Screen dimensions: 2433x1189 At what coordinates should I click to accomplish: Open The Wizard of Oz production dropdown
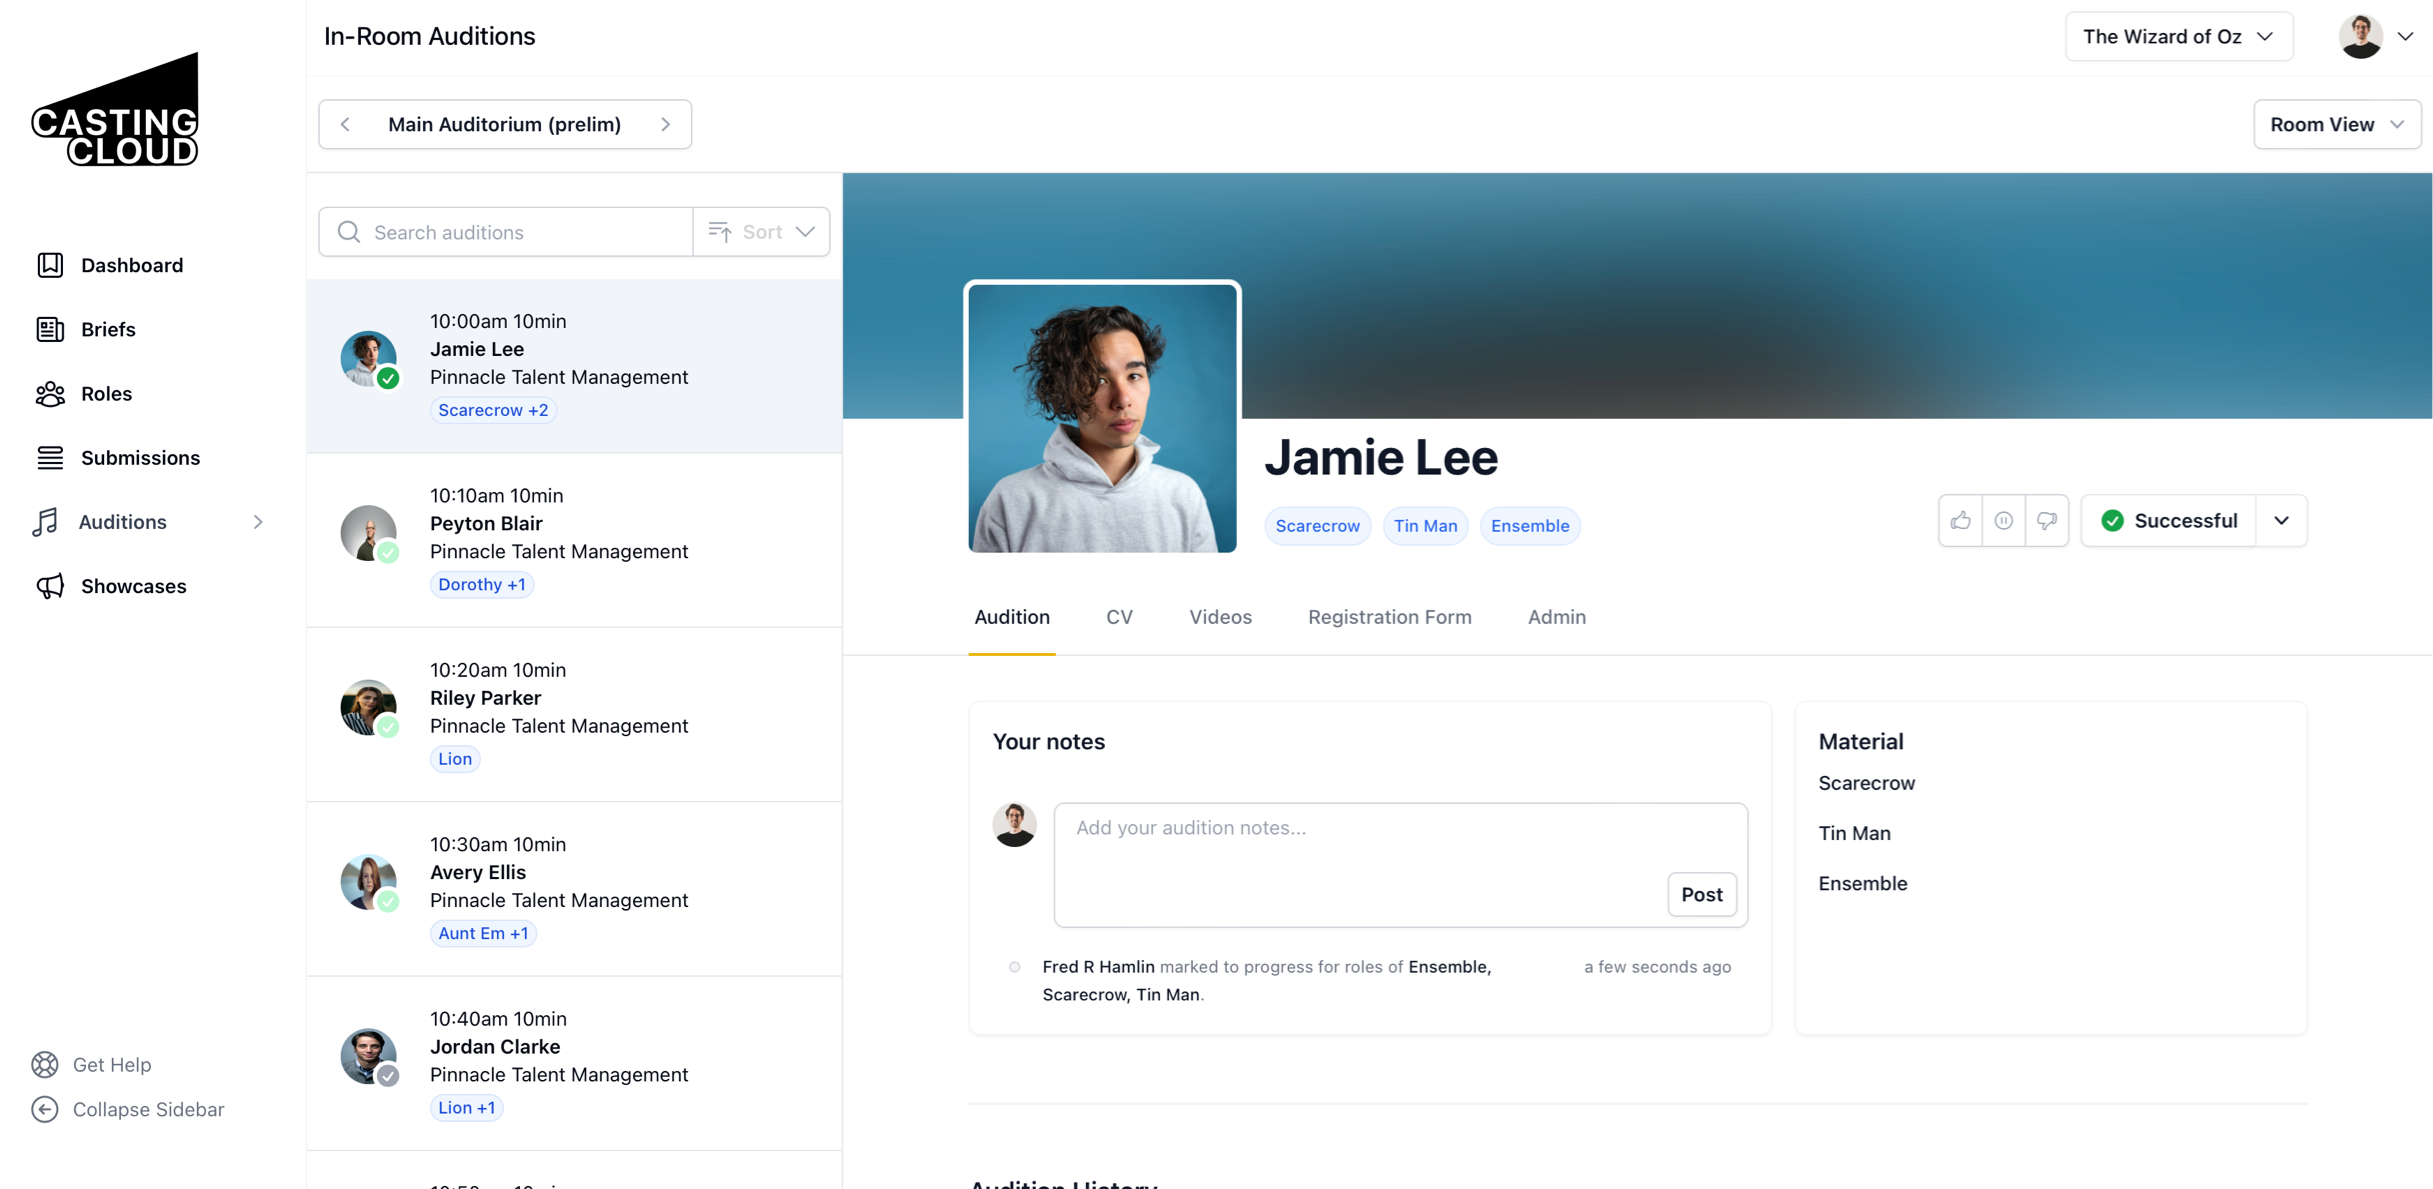click(x=2178, y=37)
